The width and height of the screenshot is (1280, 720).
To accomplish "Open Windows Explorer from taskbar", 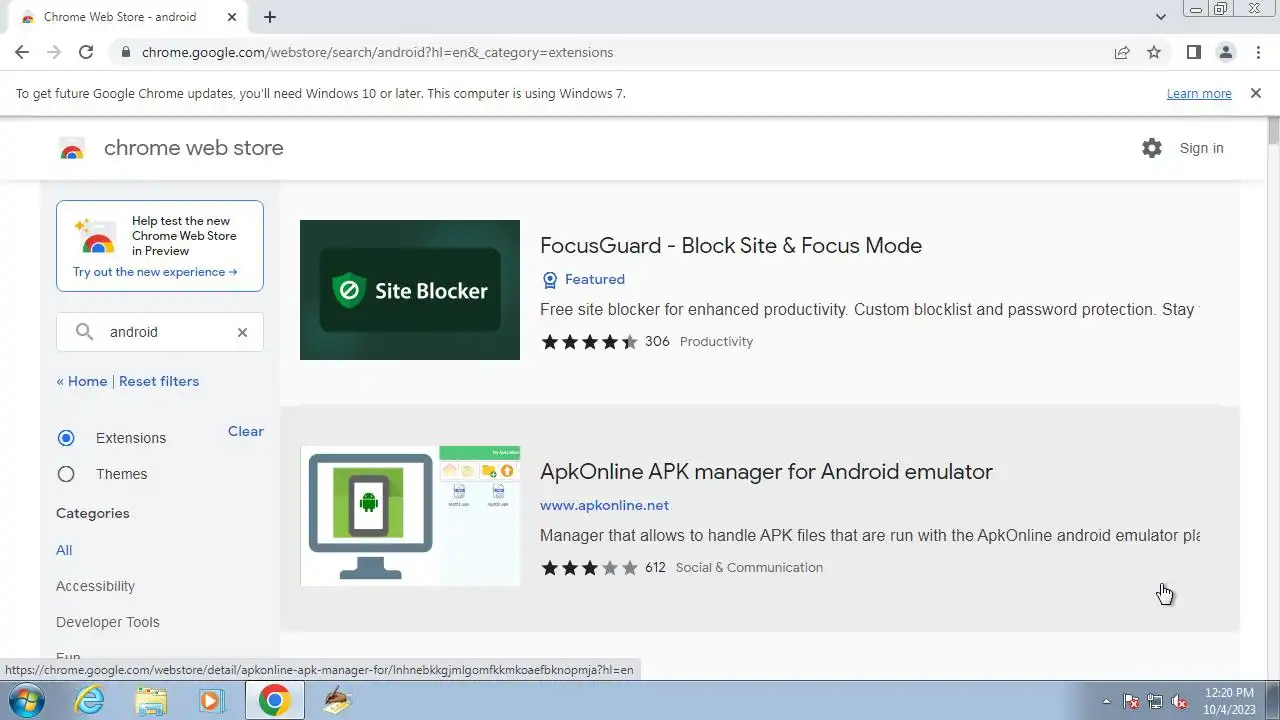I will click(151, 701).
